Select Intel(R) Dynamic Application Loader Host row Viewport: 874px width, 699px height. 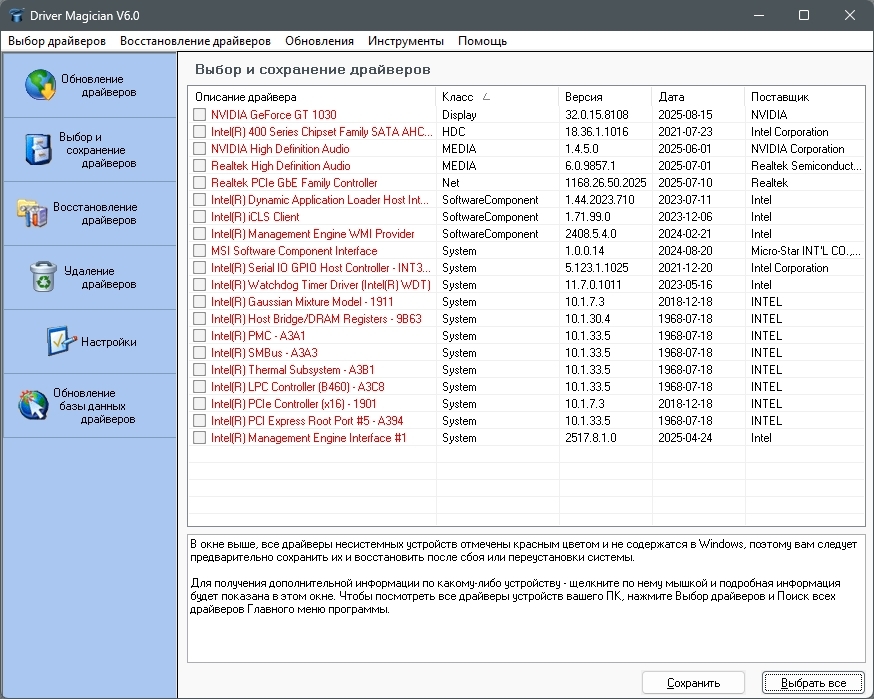[526, 200]
